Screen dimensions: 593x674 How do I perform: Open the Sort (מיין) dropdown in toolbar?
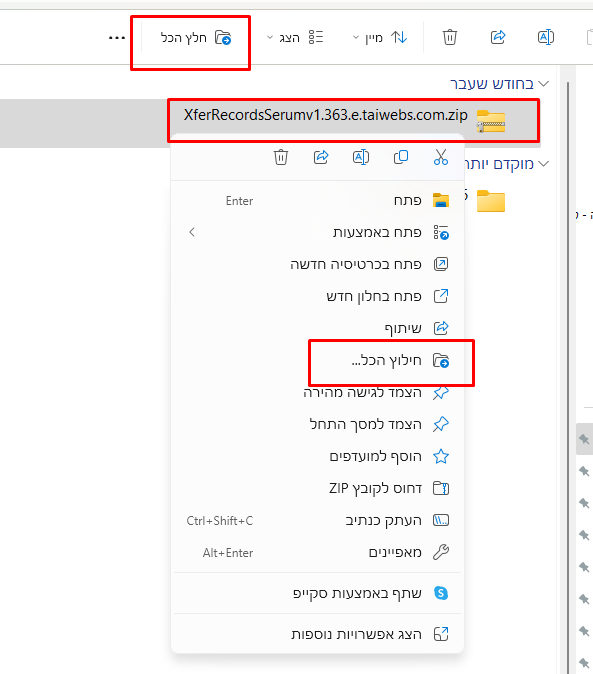click(380, 38)
